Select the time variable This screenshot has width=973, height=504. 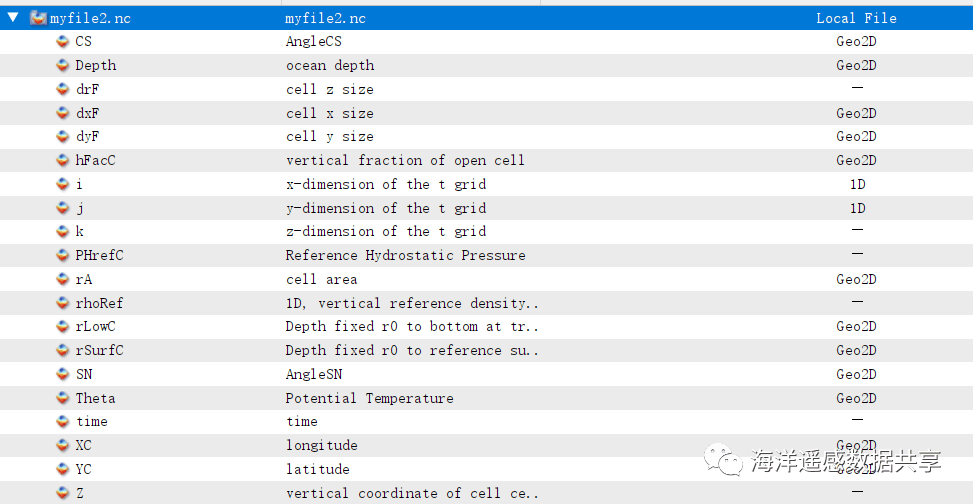point(91,422)
